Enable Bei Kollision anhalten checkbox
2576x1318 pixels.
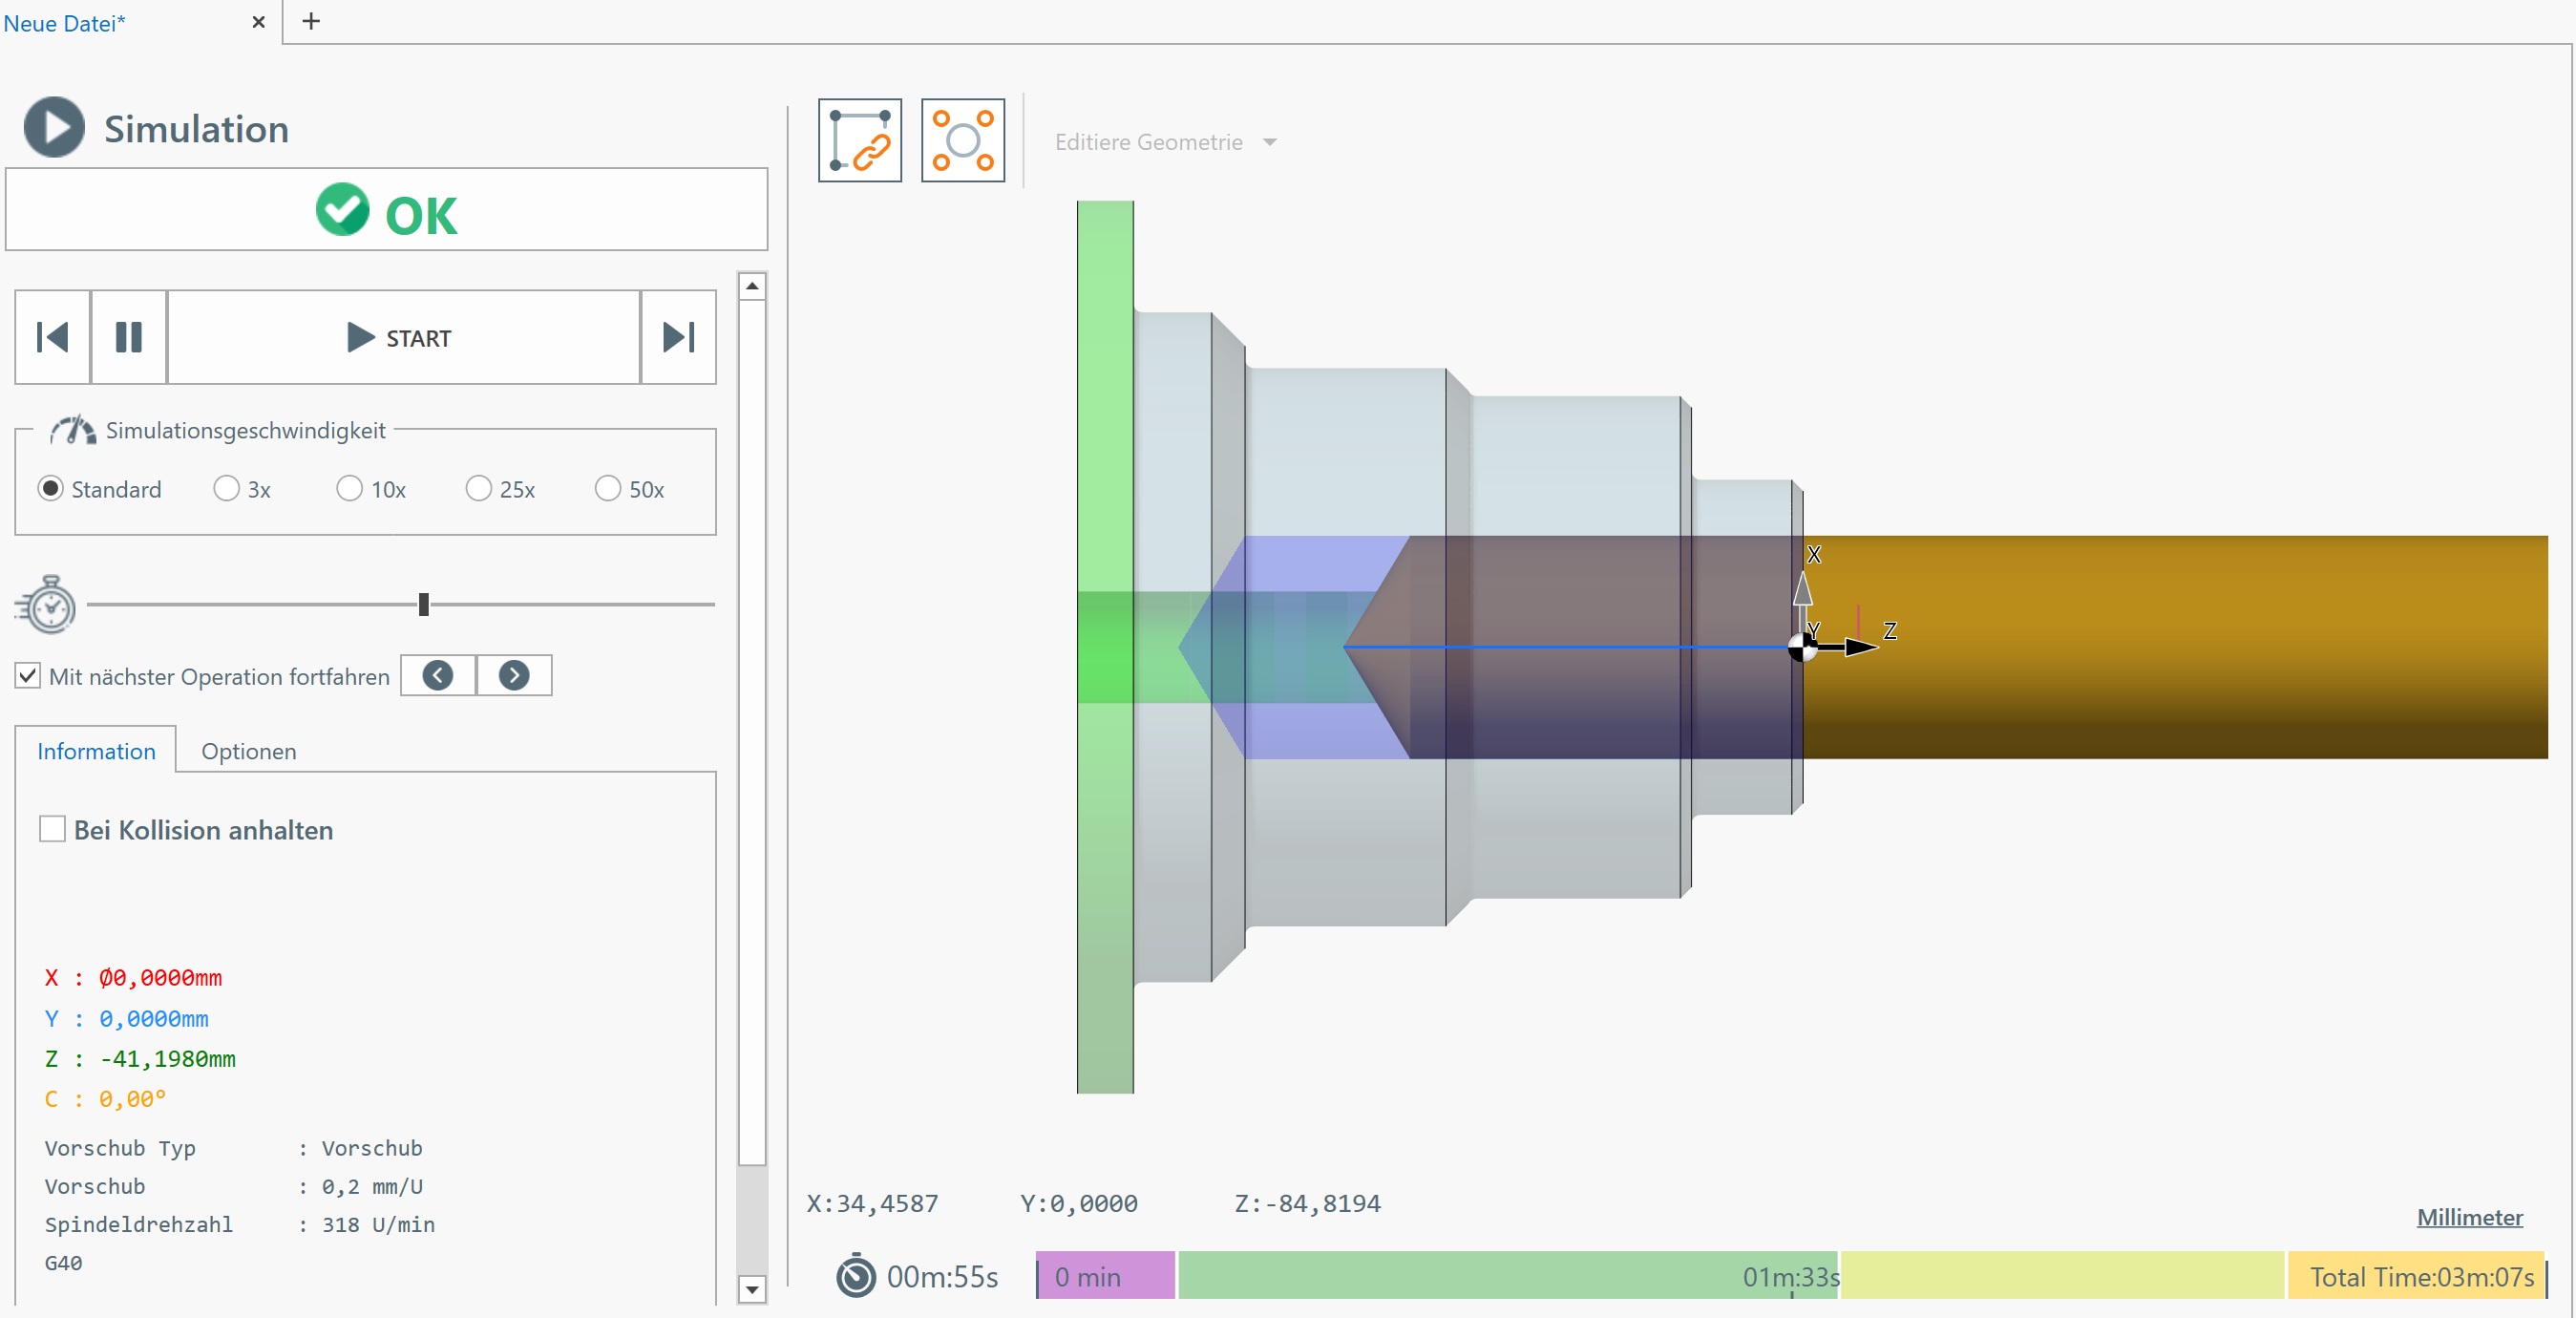pyautogui.click(x=52, y=829)
